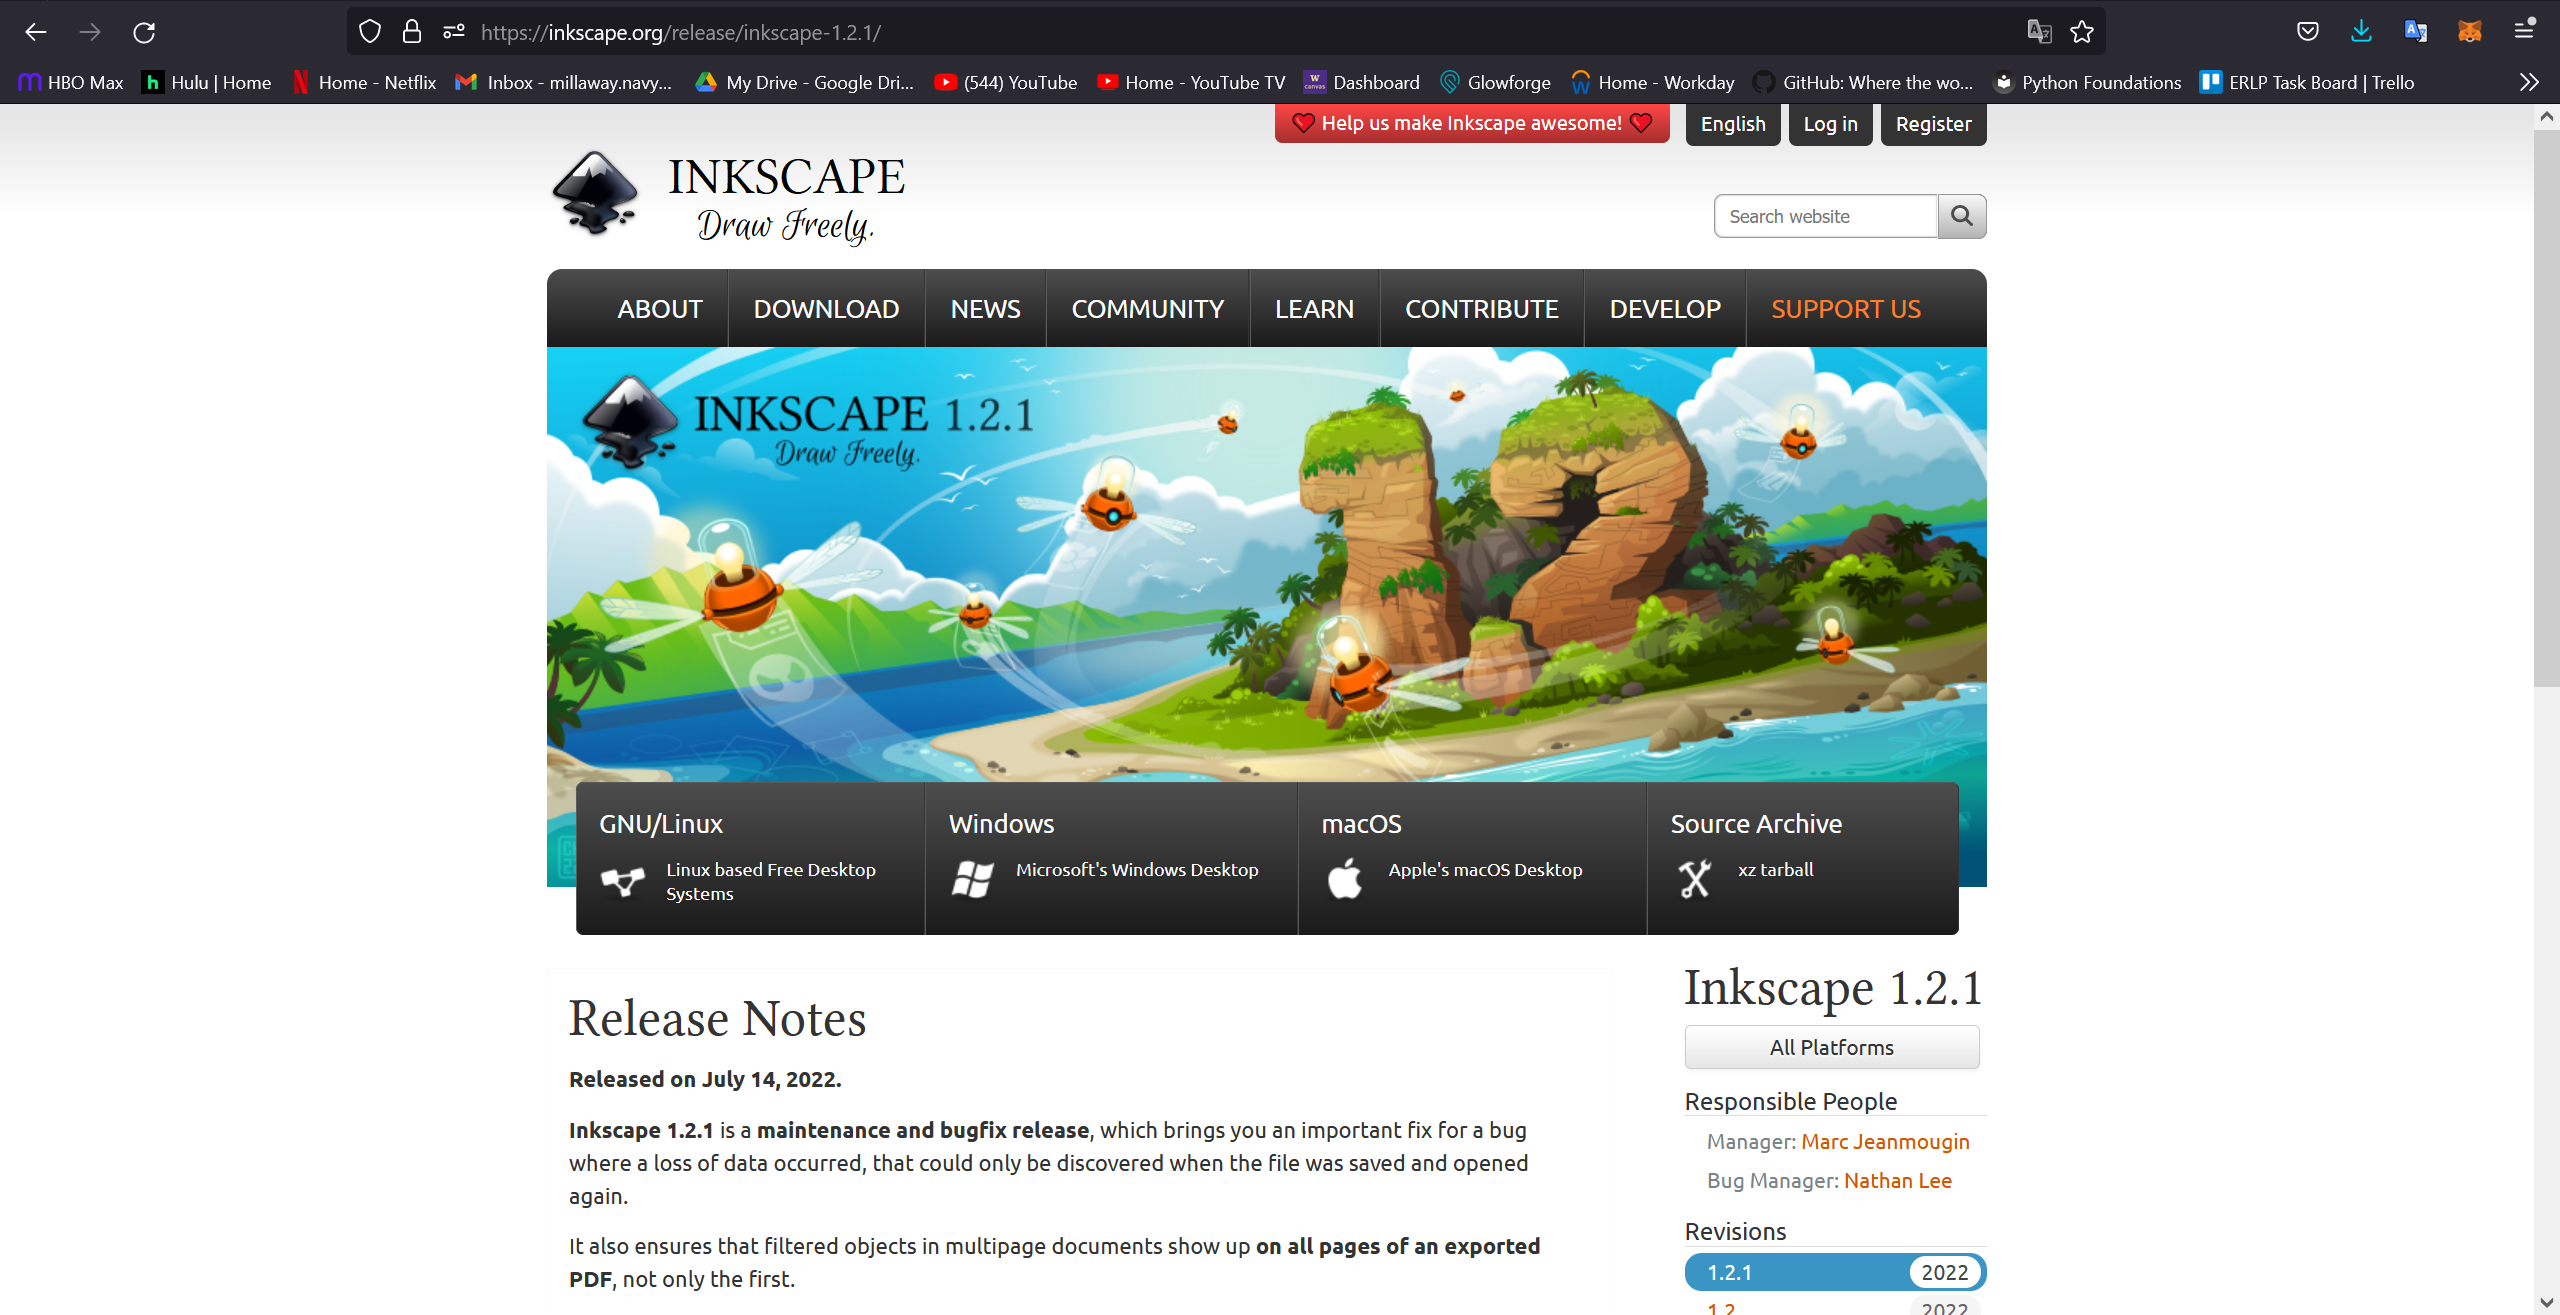Open the Python Foundations bookmark
Image resolution: width=2560 pixels, height=1315 pixels.
point(2087,82)
